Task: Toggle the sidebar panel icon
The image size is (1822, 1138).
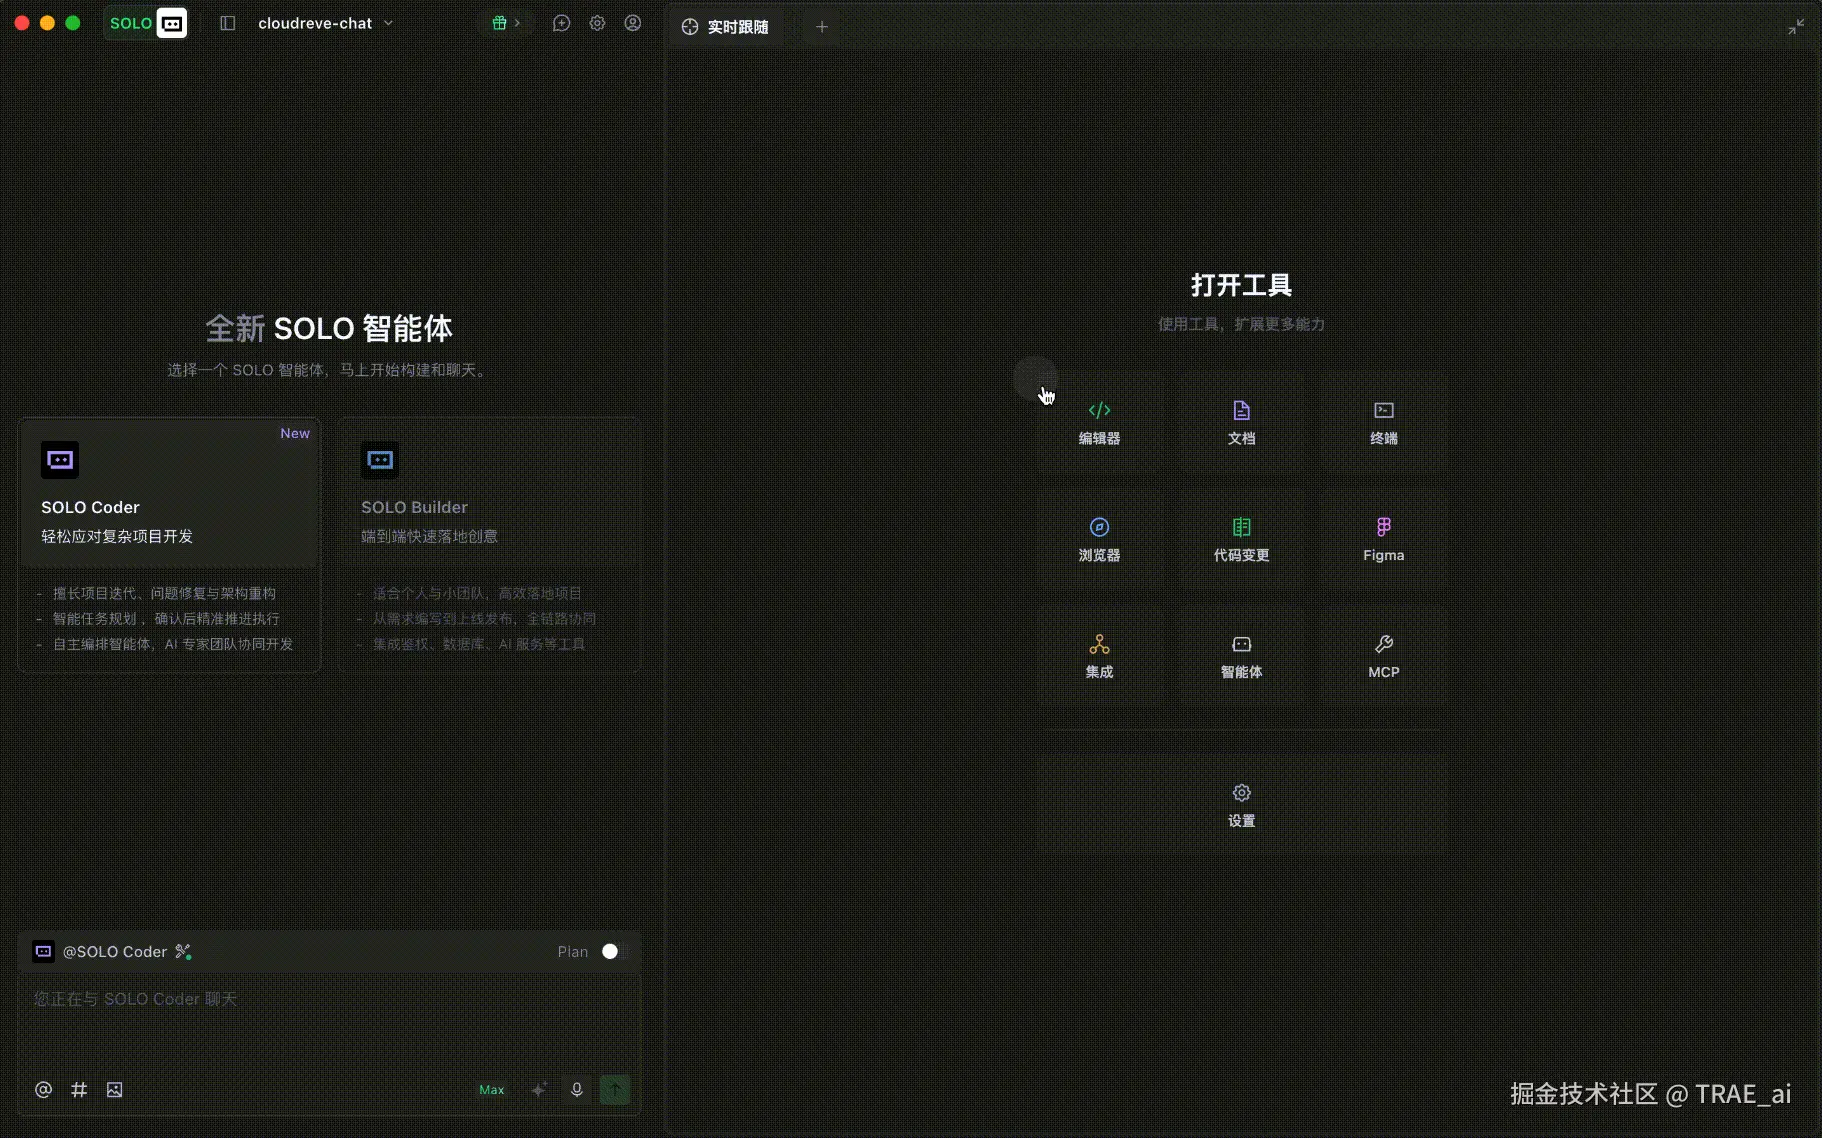Action: tap(227, 23)
